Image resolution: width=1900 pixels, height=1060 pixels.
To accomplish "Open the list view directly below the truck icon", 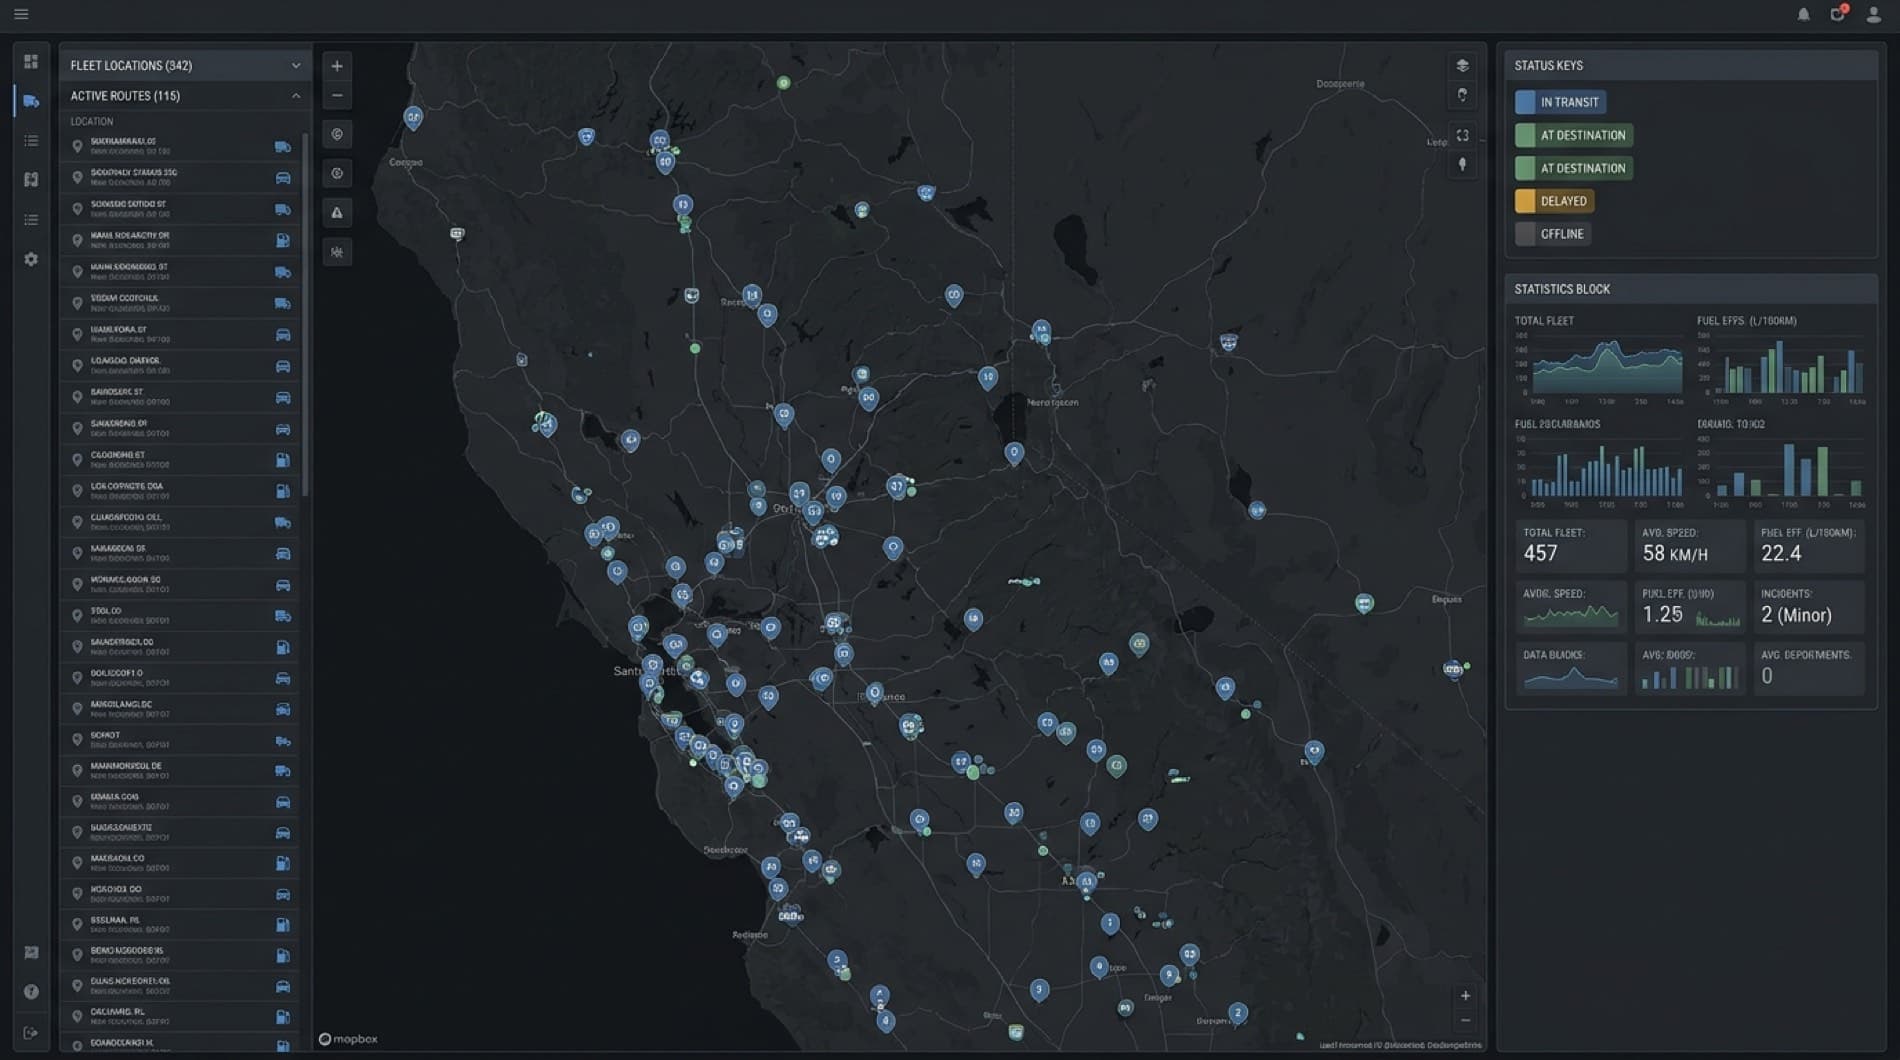I will point(31,141).
